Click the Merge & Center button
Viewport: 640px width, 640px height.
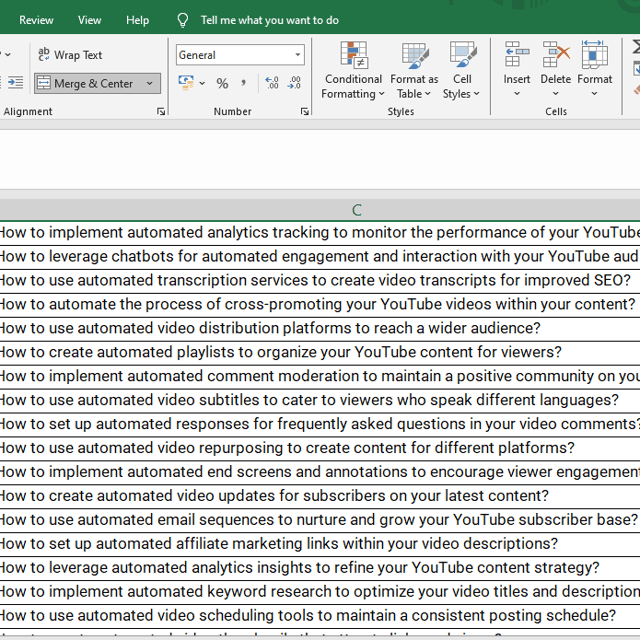(x=87, y=84)
